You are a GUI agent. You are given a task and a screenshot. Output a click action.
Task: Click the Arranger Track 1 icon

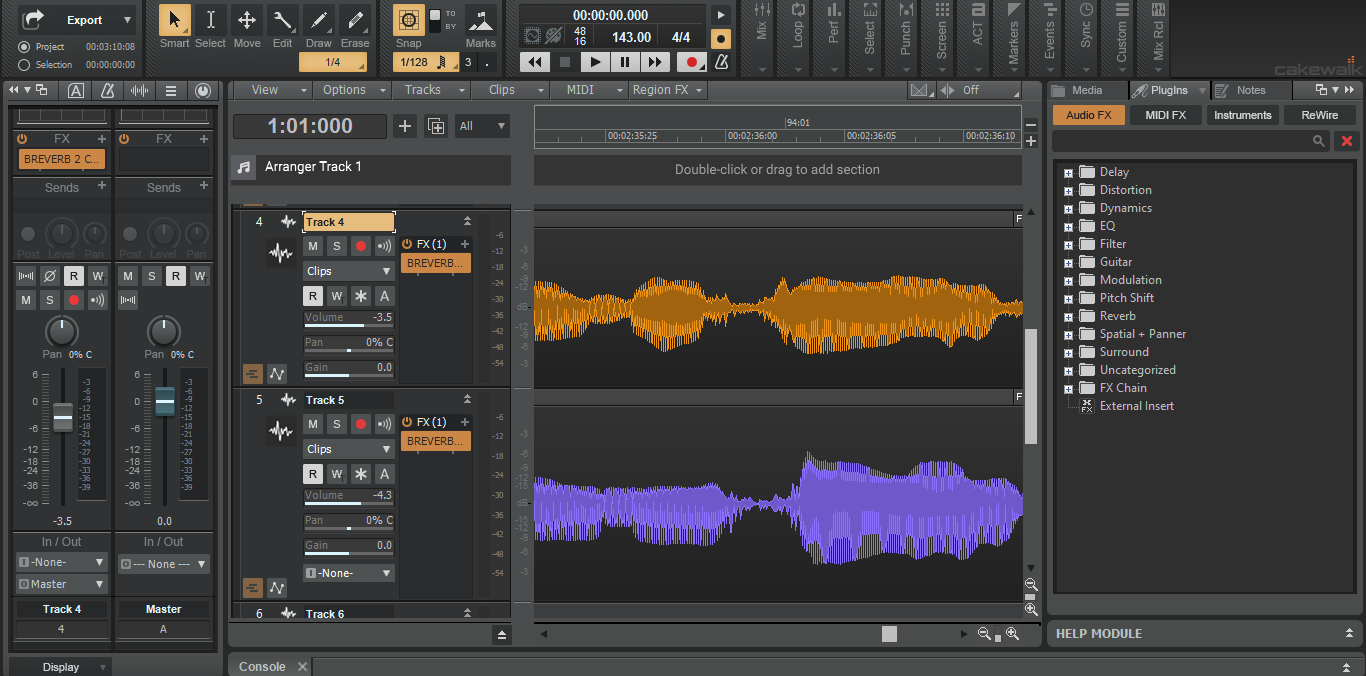coord(243,168)
